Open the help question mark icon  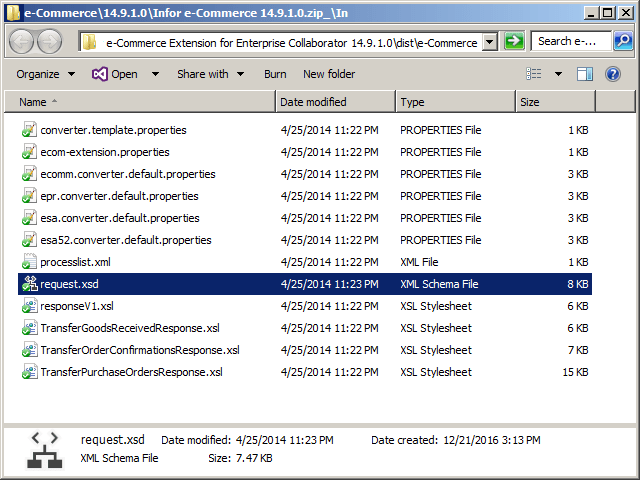pyautogui.click(x=612, y=74)
